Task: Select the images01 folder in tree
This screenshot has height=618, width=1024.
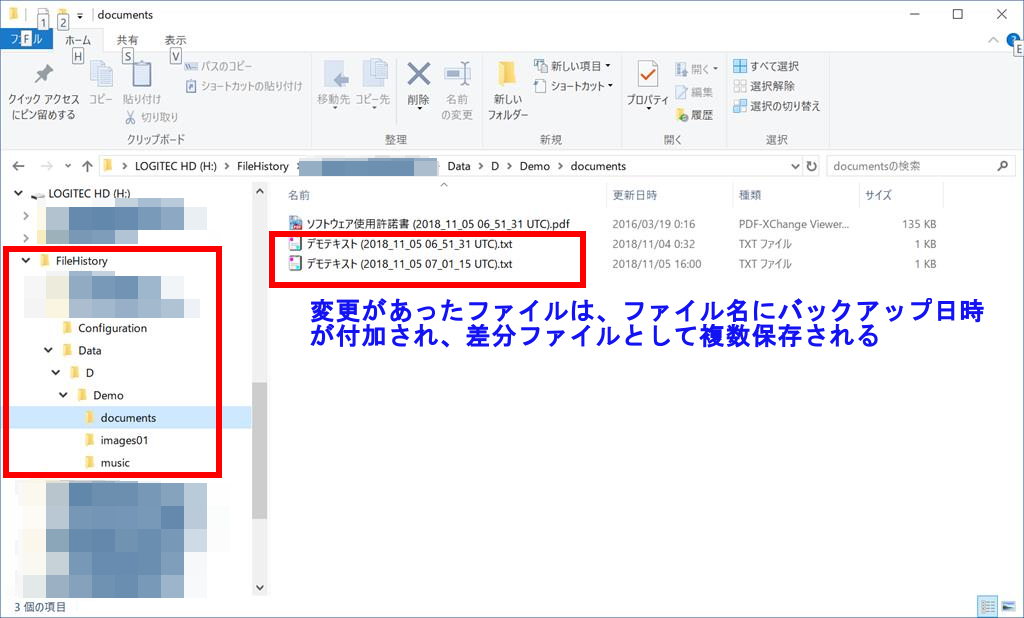Action: pyautogui.click(x=124, y=440)
